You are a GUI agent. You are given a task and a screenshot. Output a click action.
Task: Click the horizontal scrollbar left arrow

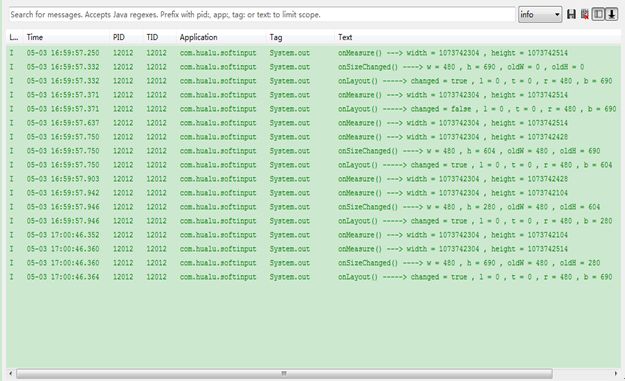tap(11, 373)
